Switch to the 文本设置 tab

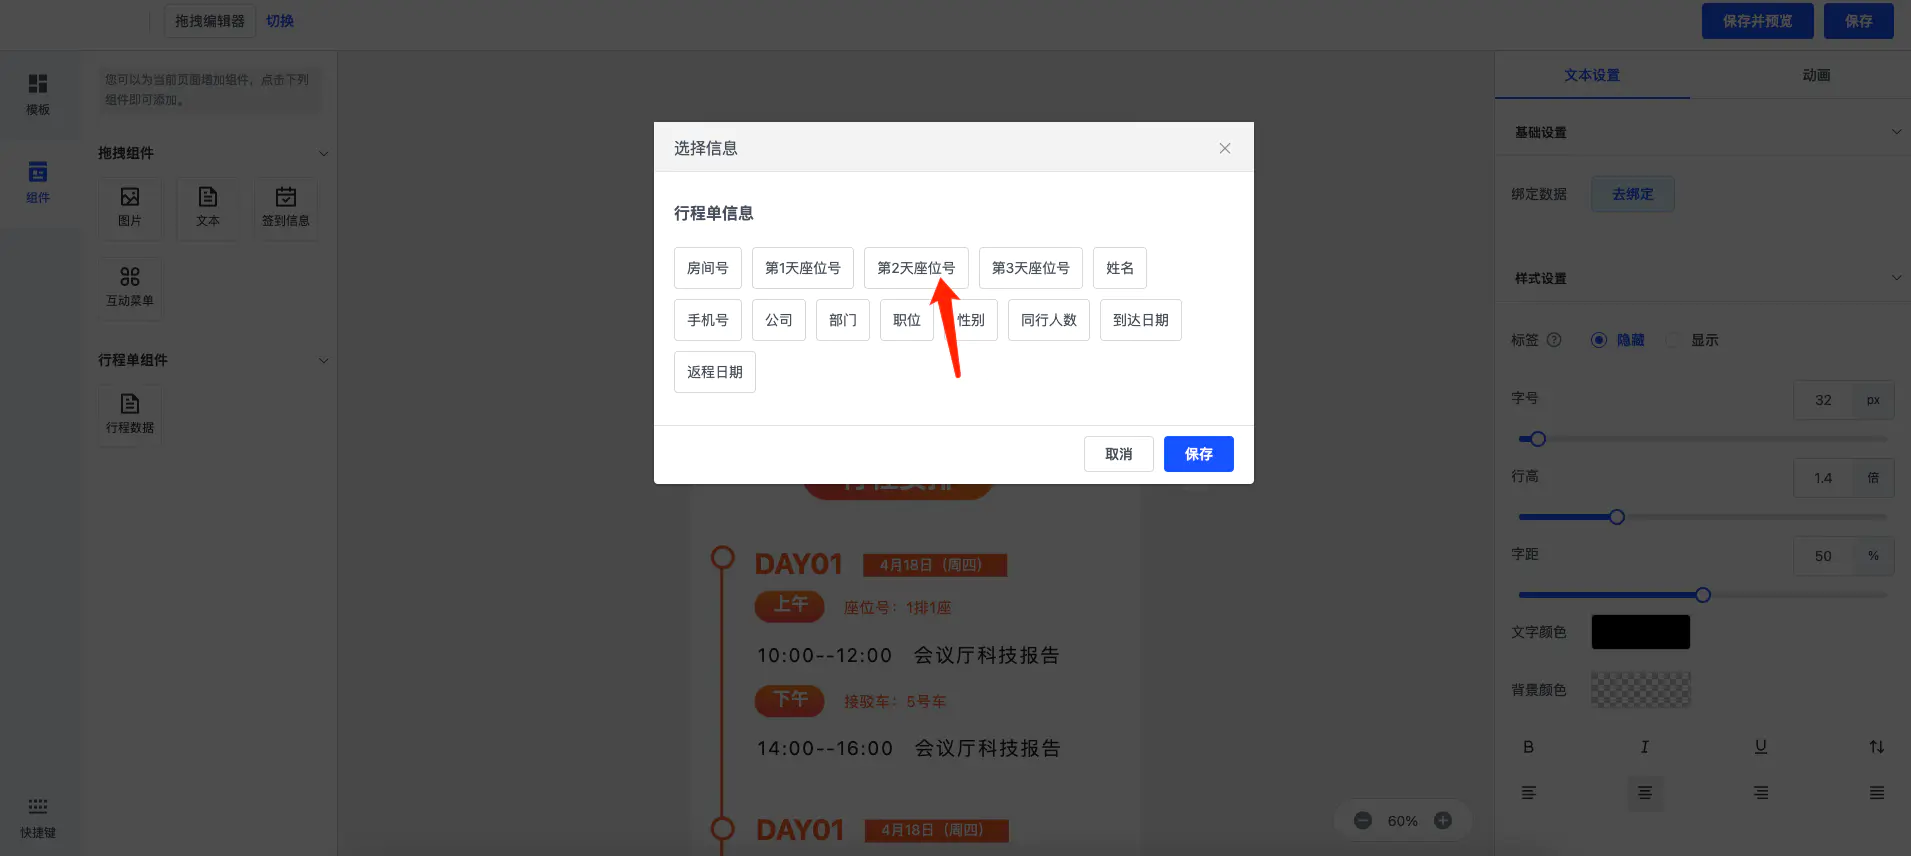pos(1592,75)
